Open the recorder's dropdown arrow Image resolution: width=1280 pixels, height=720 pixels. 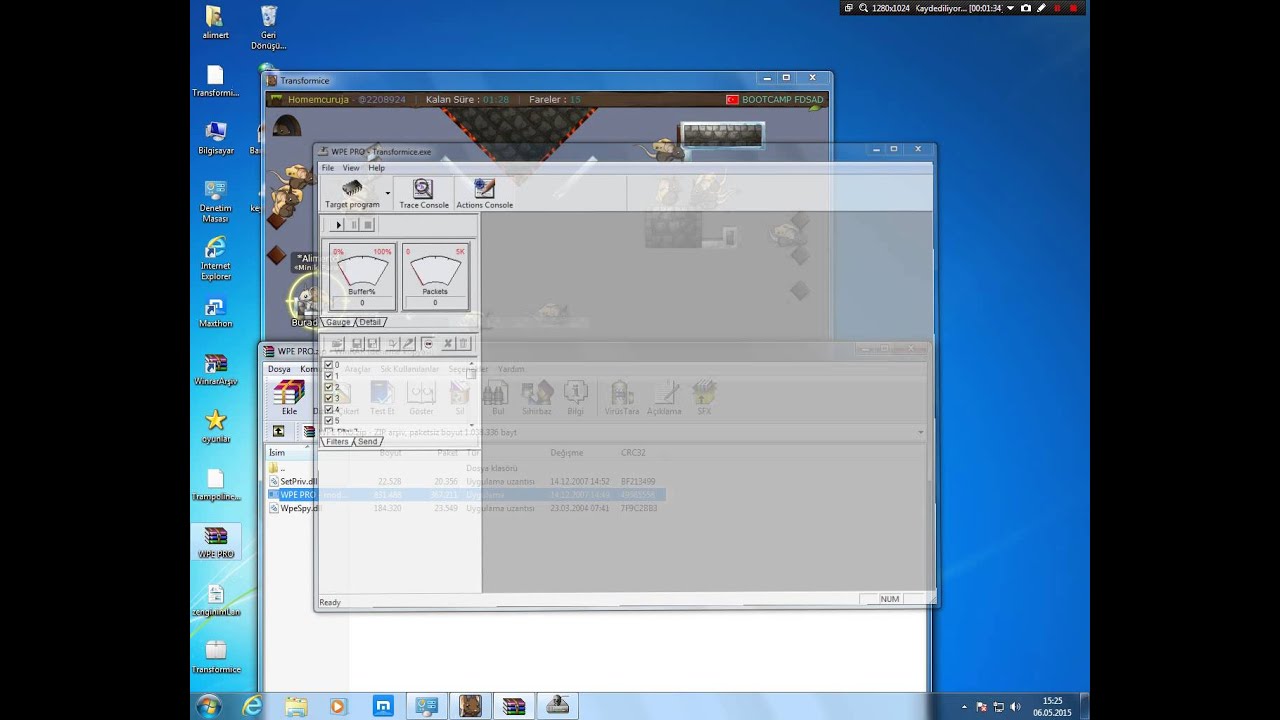(x=1010, y=8)
